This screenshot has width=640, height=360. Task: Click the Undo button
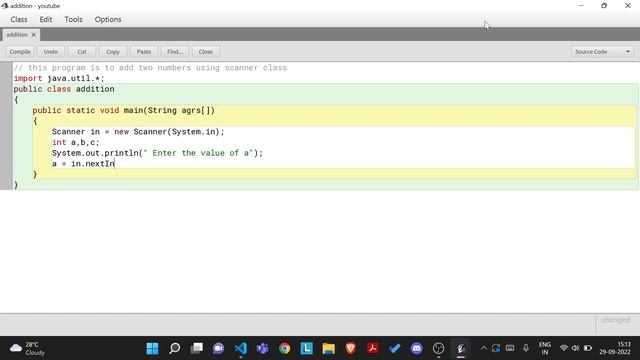click(51, 52)
